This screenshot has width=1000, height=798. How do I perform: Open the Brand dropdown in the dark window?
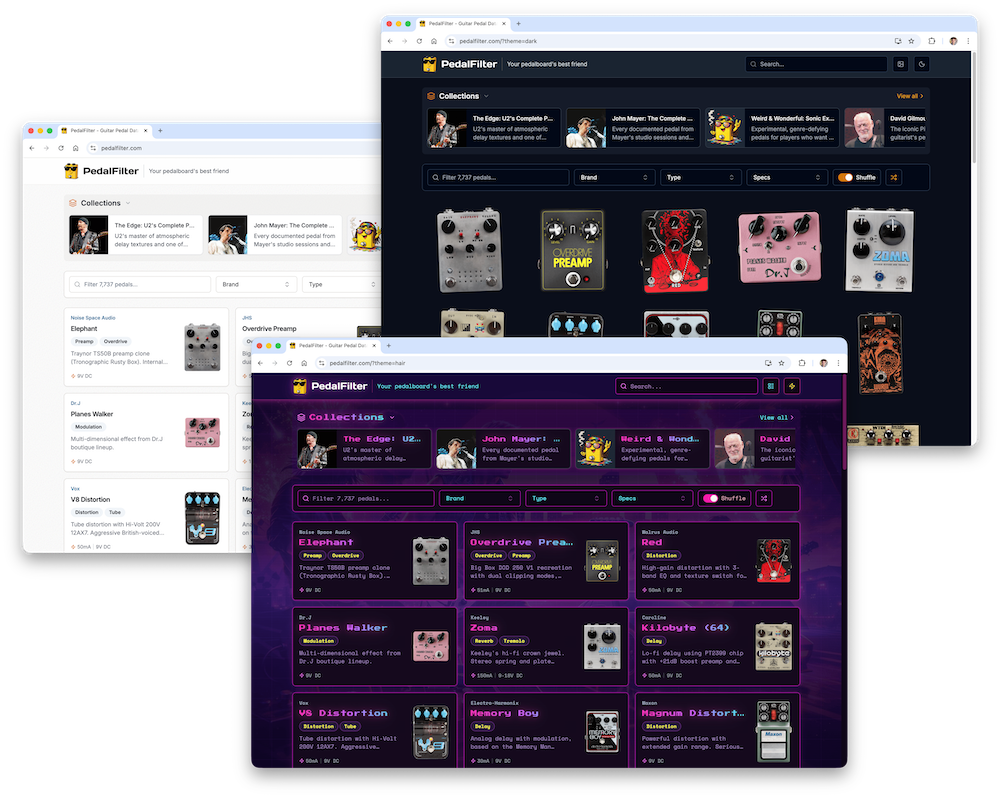pos(614,177)
